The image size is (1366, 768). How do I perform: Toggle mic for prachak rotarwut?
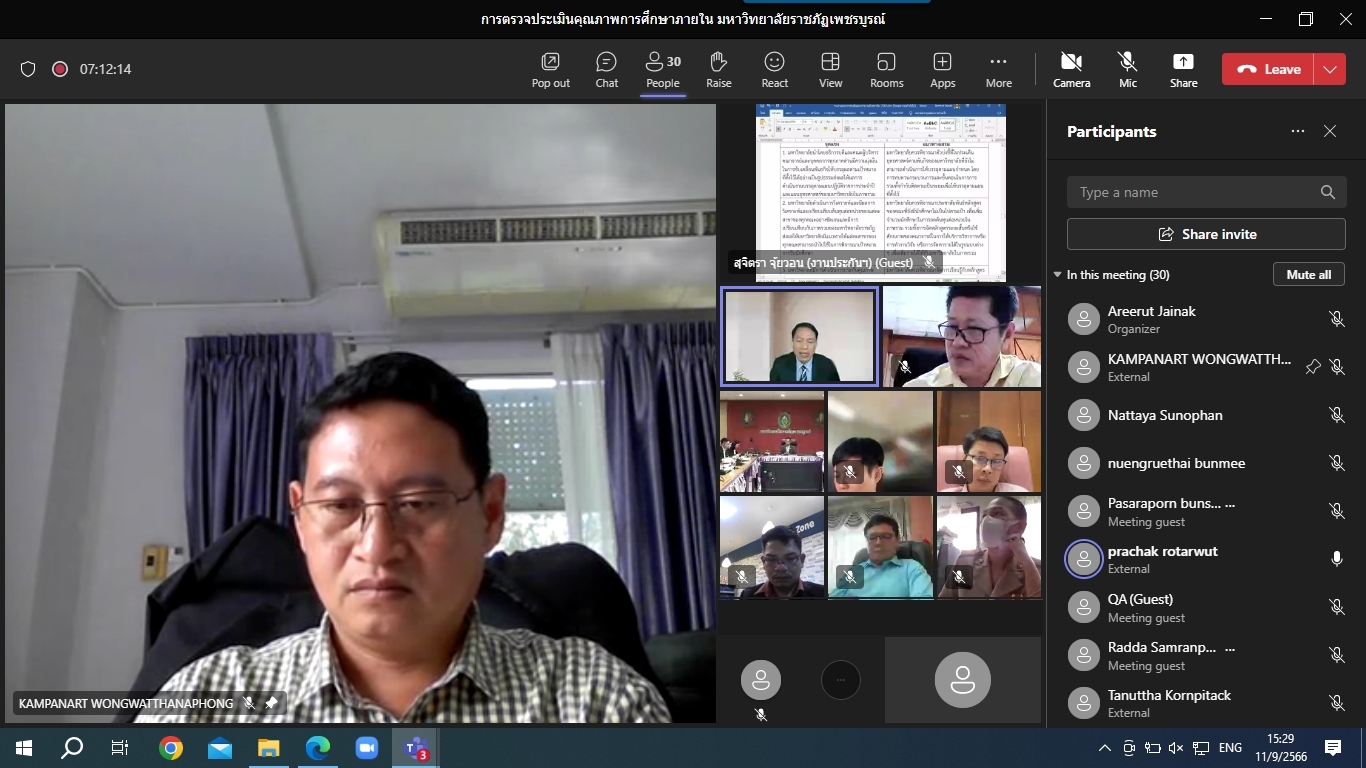pos(1336,559)
